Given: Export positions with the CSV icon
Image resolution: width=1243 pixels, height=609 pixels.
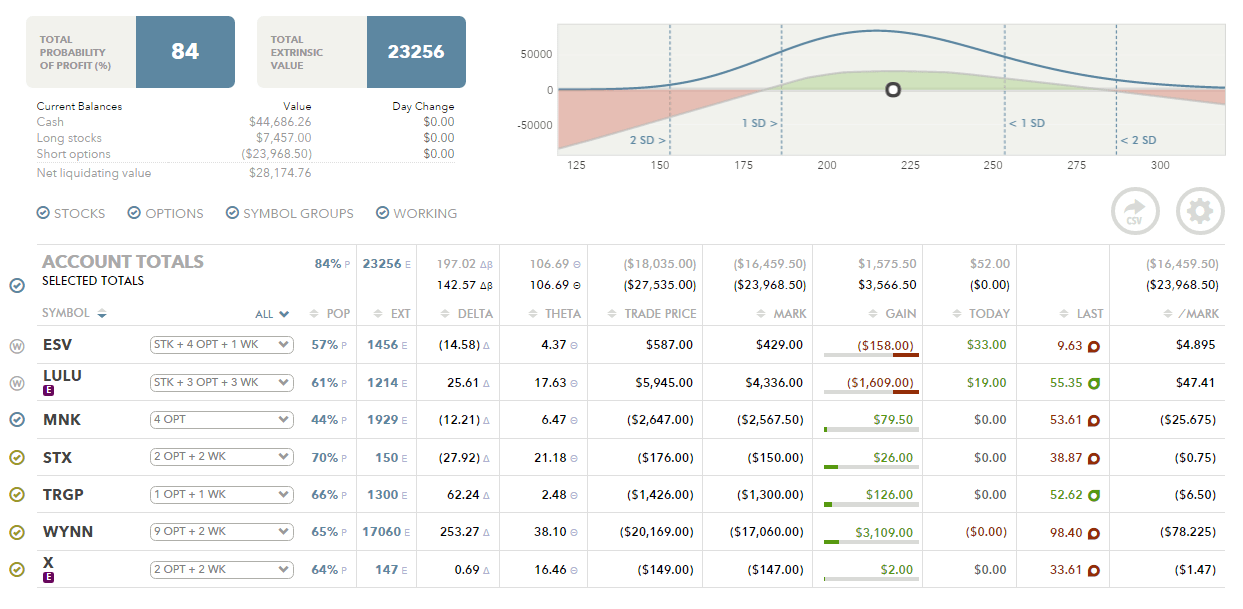Looking at the screenshot, I should 1135,212.
